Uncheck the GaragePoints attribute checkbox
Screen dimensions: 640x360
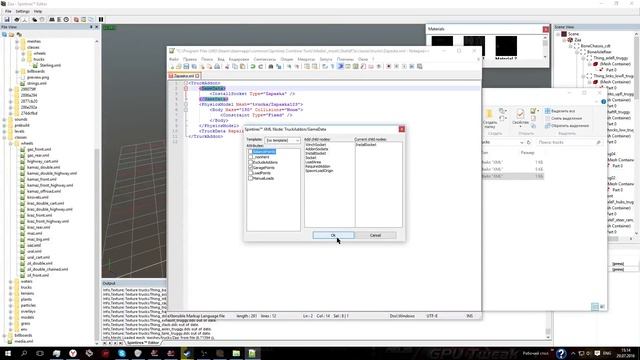(x=251, y=168)
